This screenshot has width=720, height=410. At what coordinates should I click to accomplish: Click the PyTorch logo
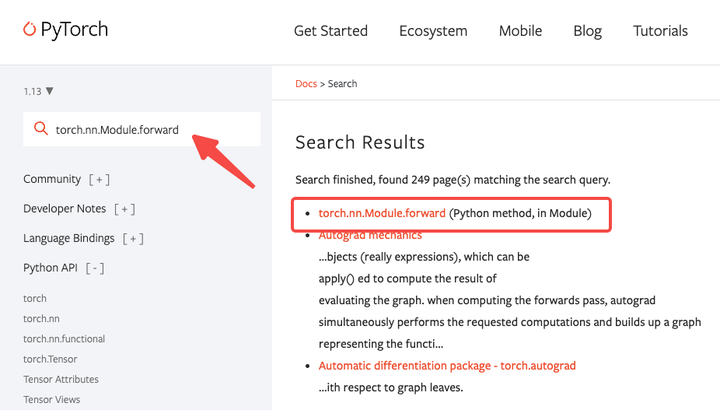click(66, 30)
